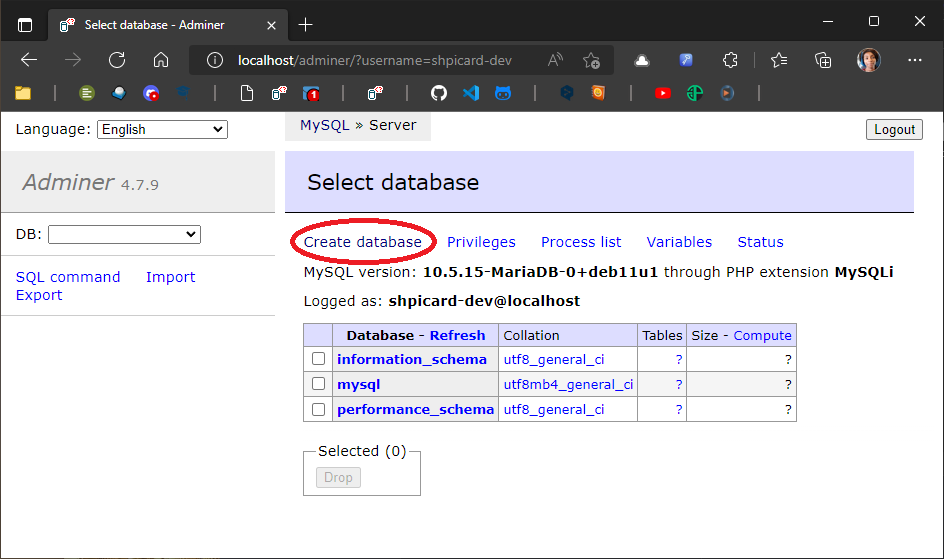Open the GitHub bookmark
The width and height of the screenshot is (944, 559).
click(x=439, y=93)
